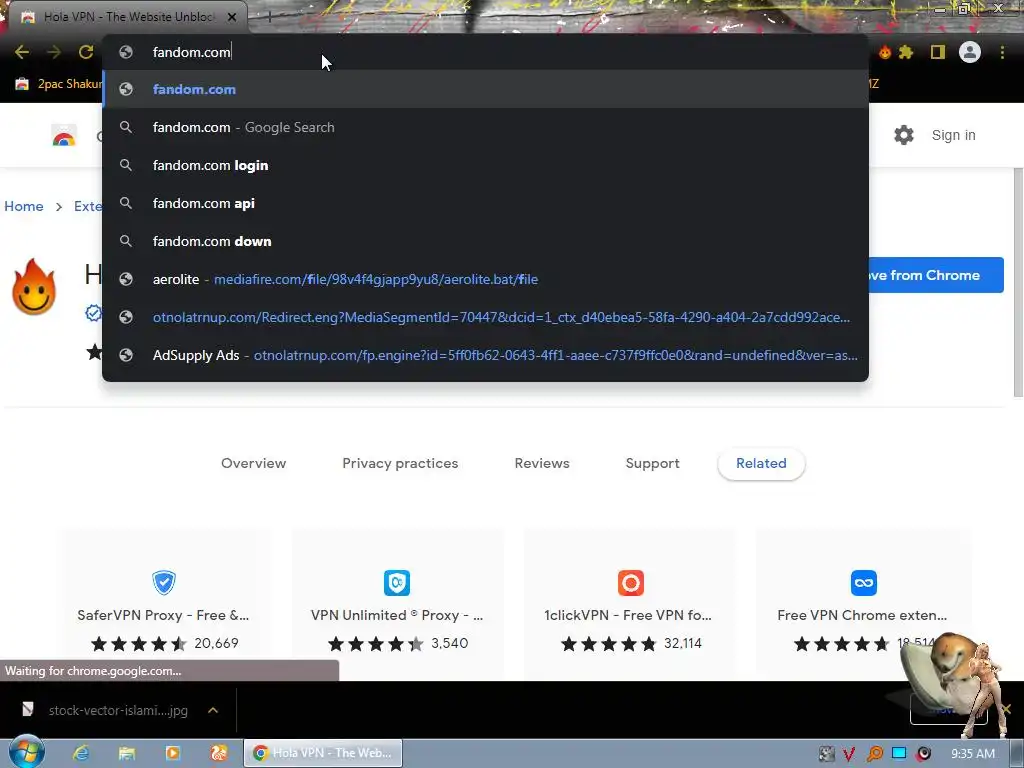The image size is (1024, 768).
Task: Switch to the Overview tab
Action: (253, 463)
